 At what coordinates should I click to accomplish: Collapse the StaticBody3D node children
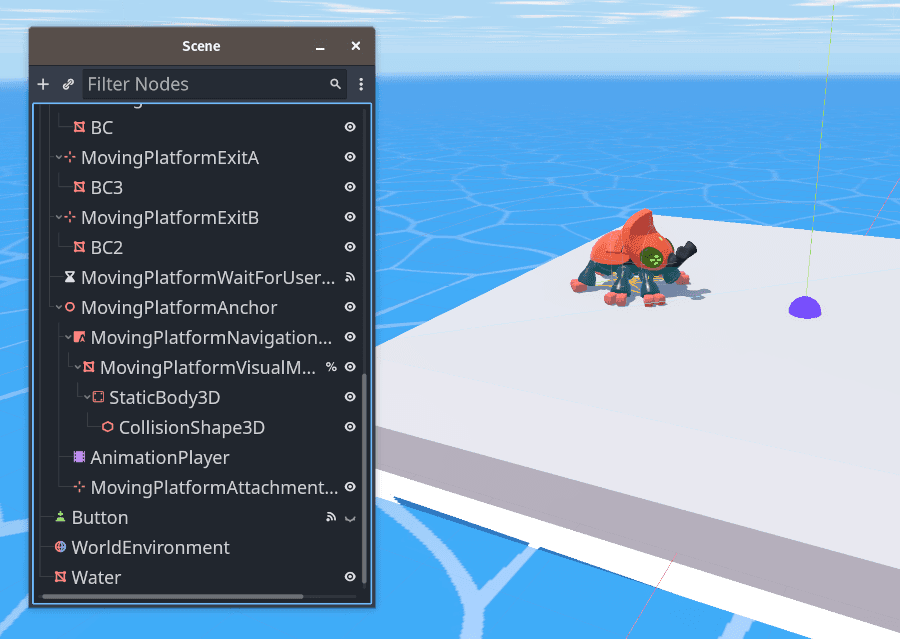click(87, 397)
